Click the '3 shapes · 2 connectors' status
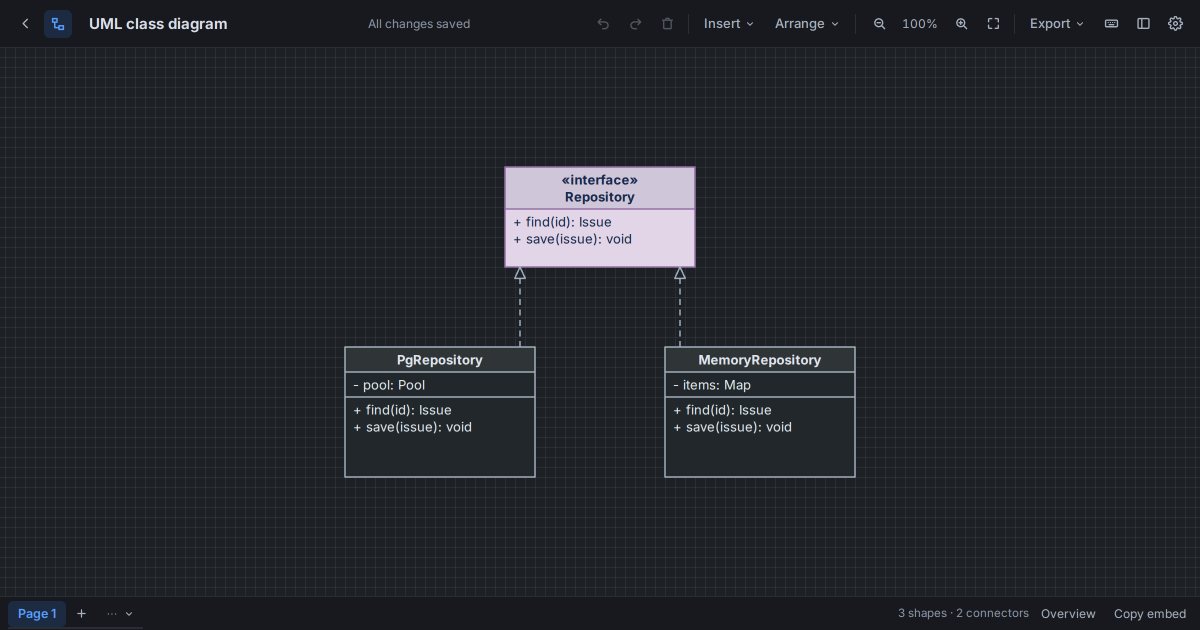This screenshot has width=1200, height=630. coord(963,613)
